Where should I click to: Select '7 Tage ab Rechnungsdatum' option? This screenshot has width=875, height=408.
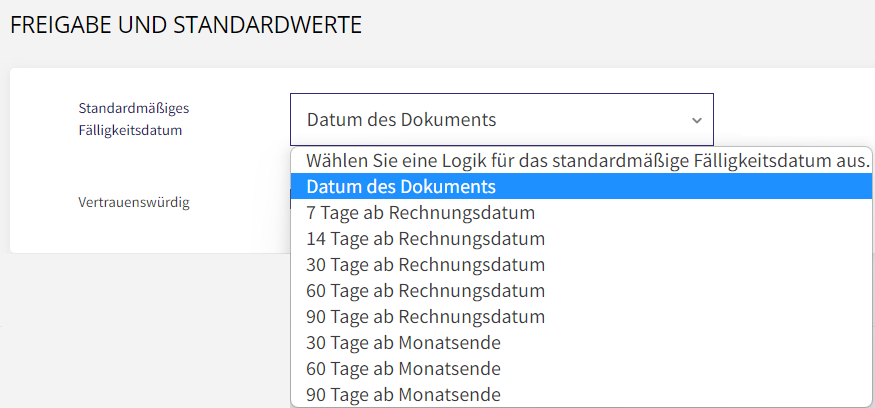tap(581, 213)
